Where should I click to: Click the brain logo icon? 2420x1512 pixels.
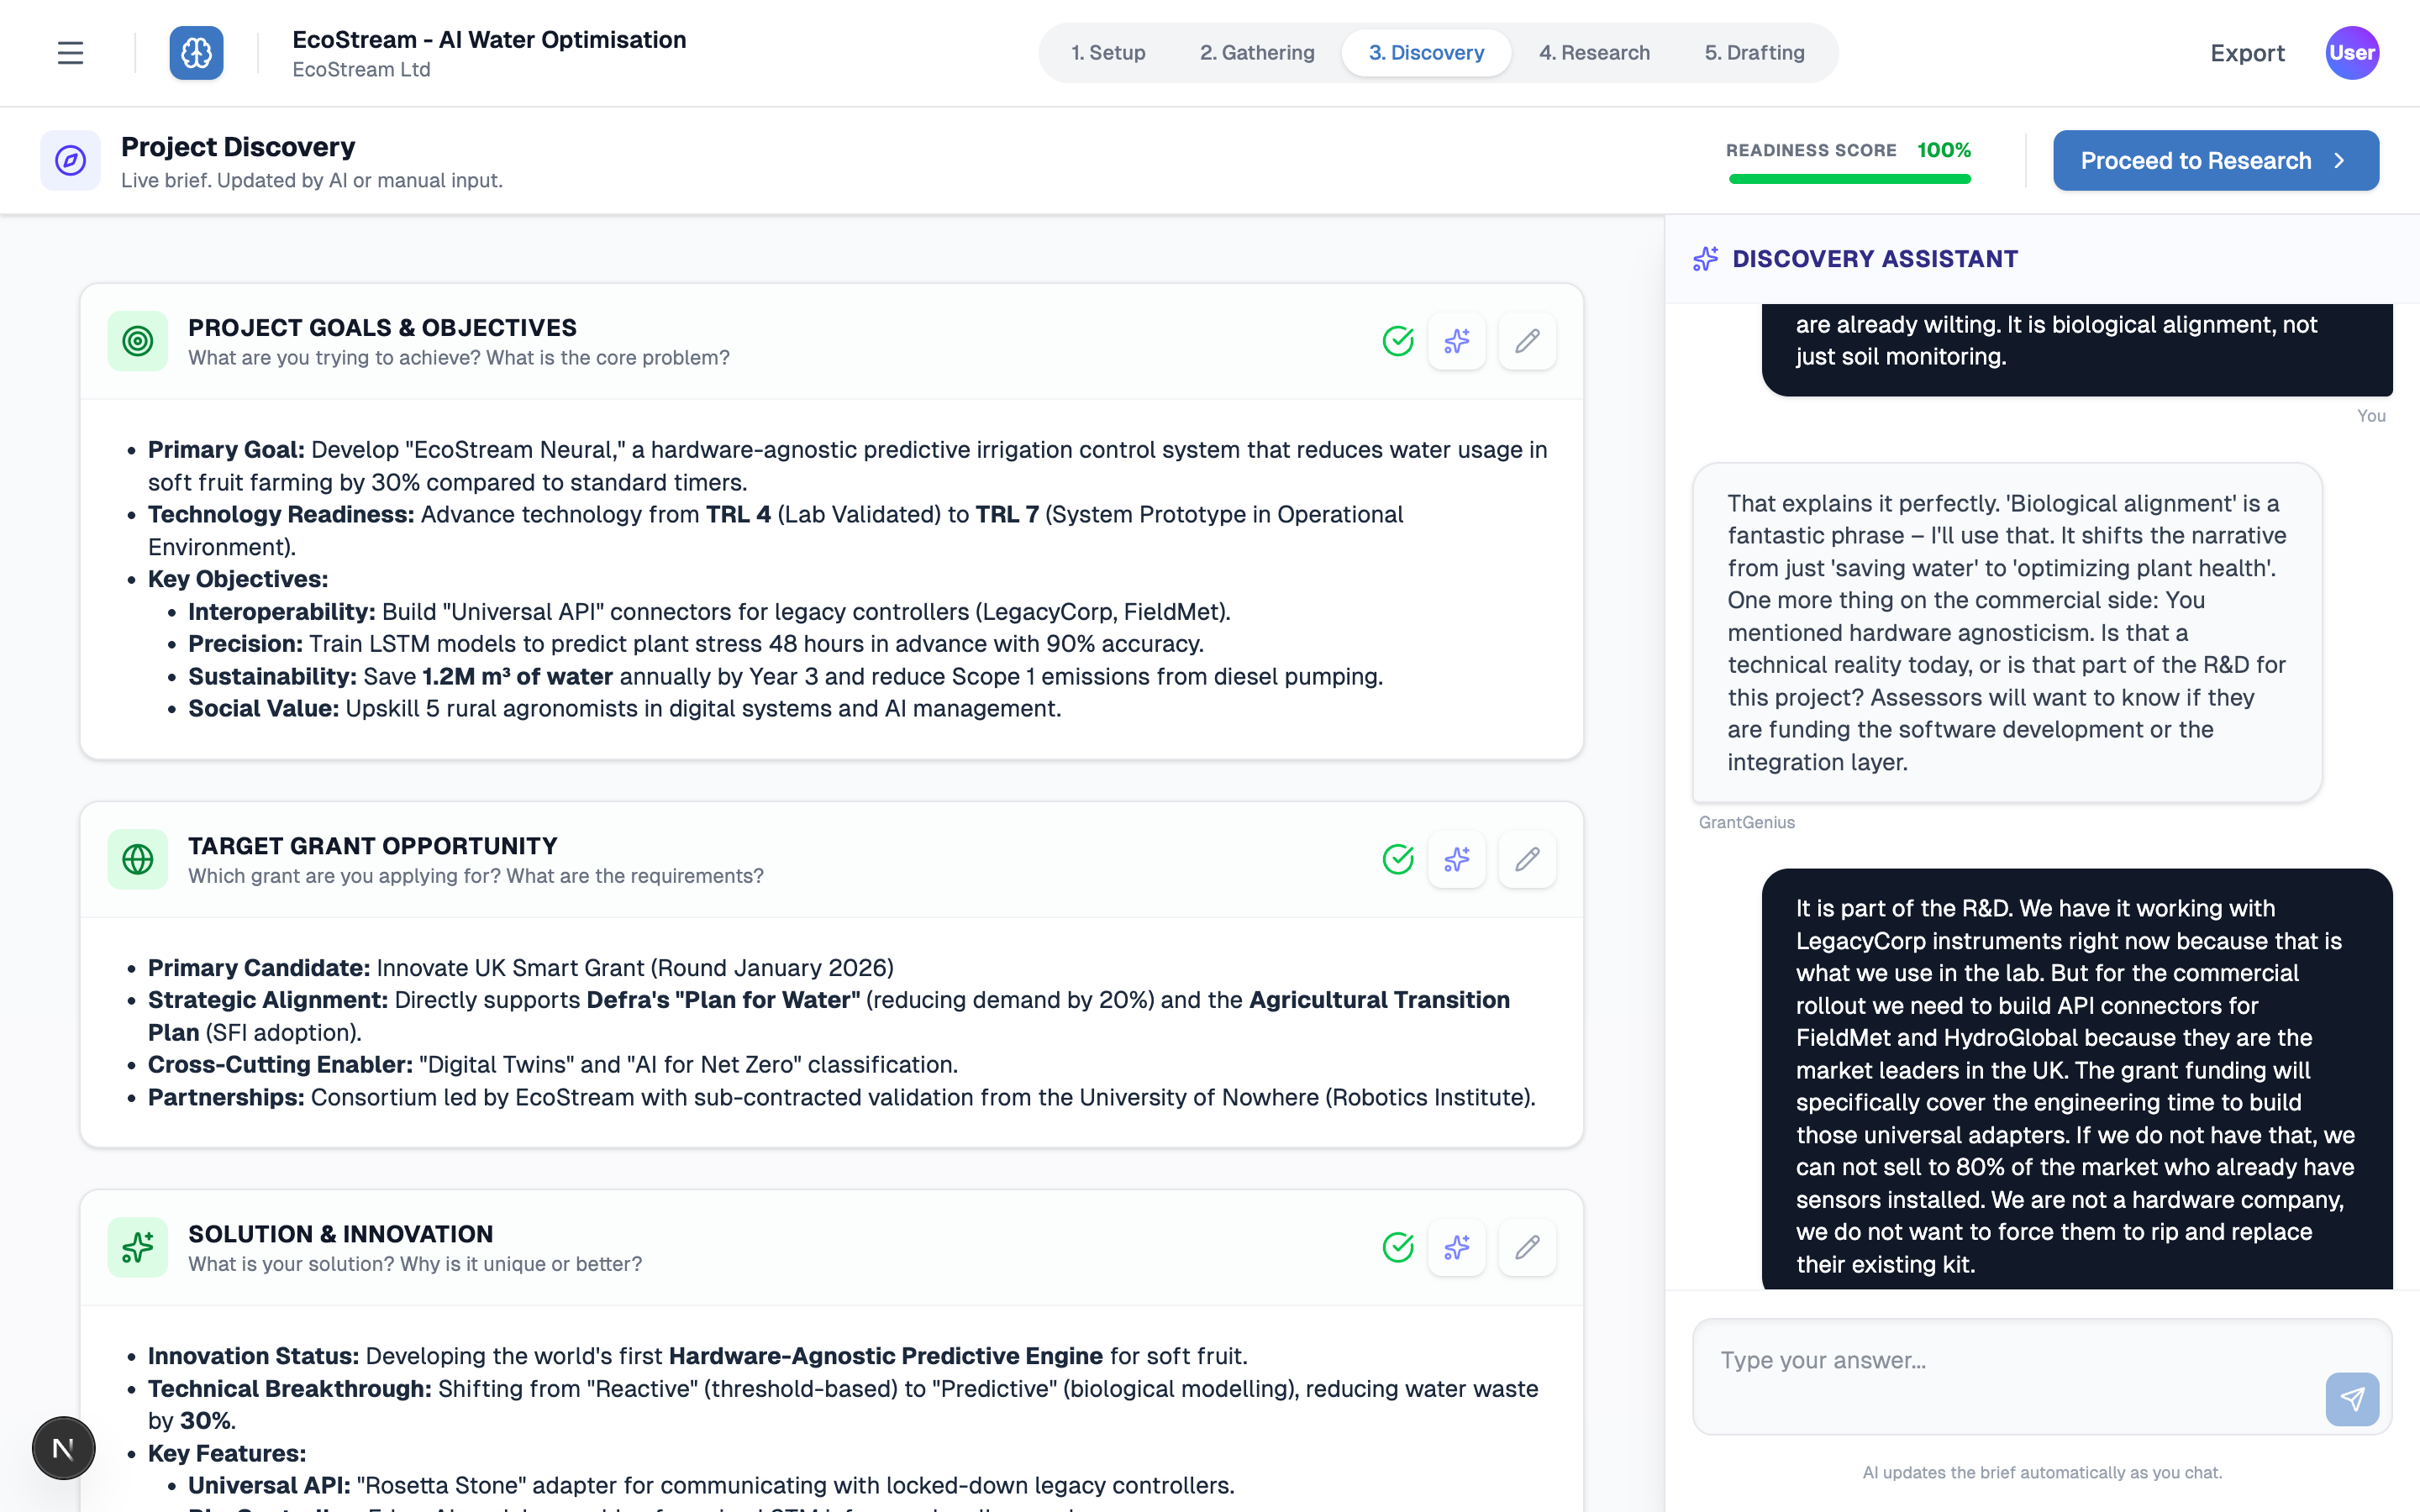[x=196, y=53]
